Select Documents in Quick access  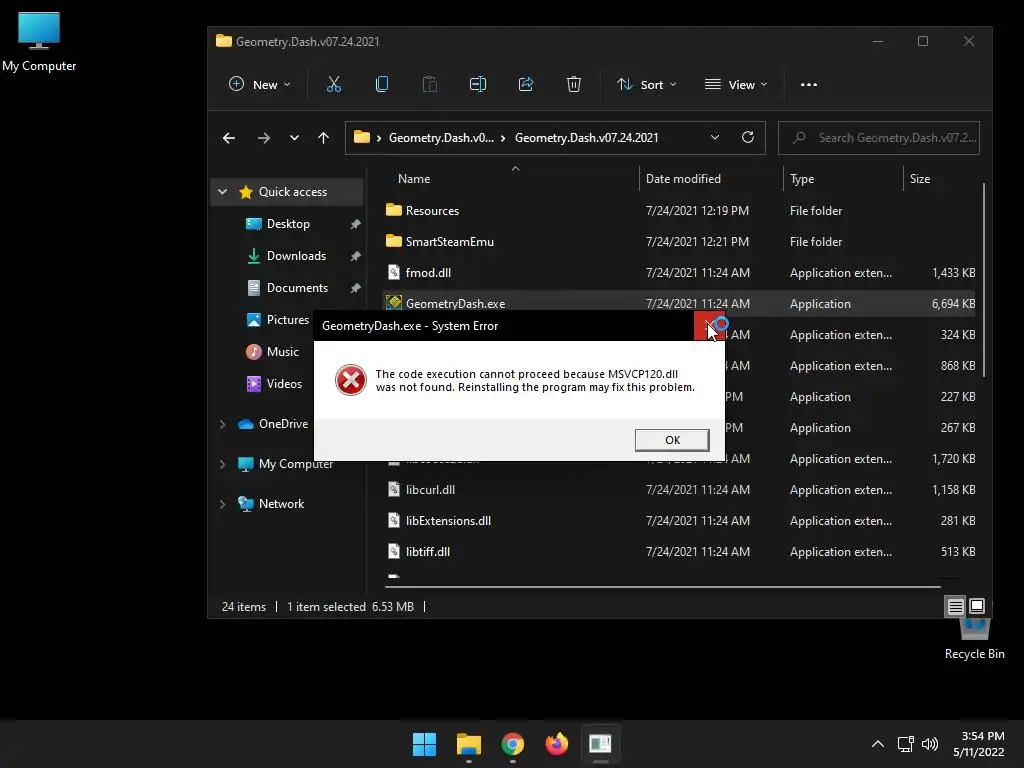297,288
